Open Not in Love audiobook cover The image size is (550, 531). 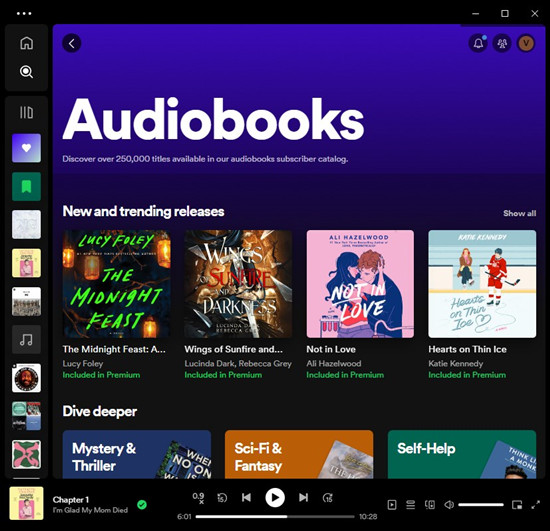[x=360, y=284]
